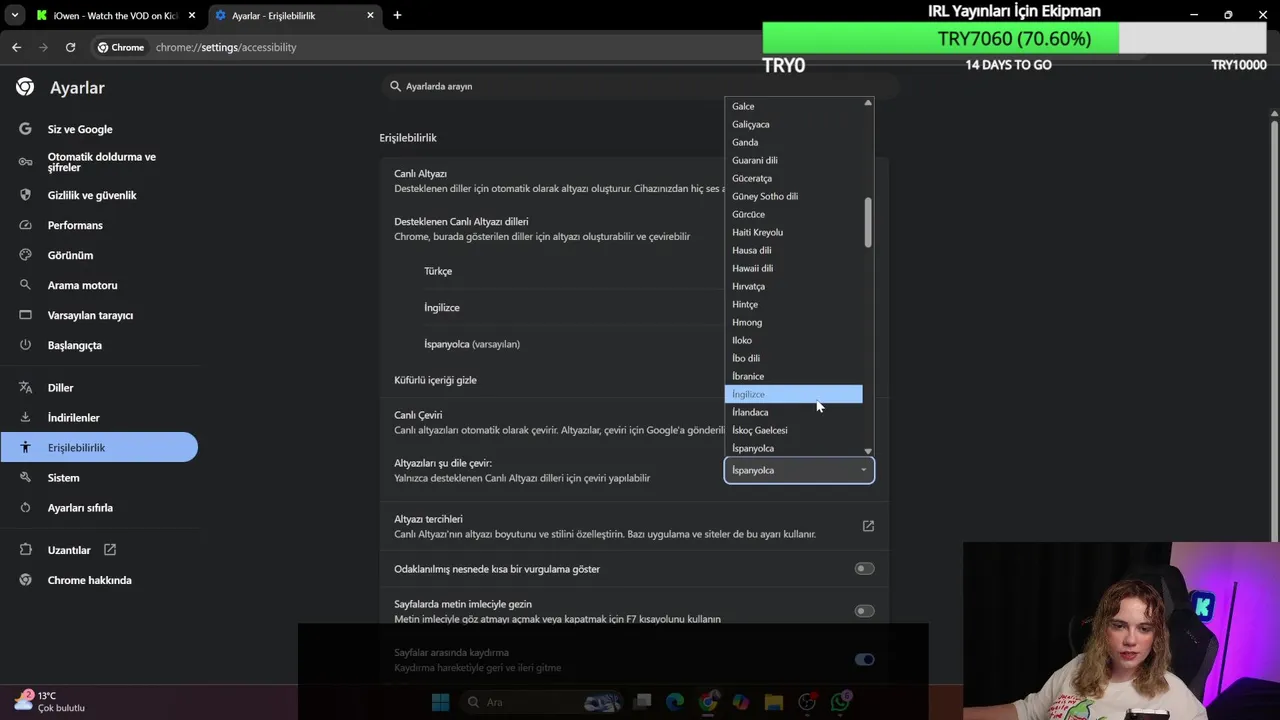Toggle Sayfalarda metin imleciyle gezin switch
The width and height of the screenshot is (1280, 720).
[864, 611]
